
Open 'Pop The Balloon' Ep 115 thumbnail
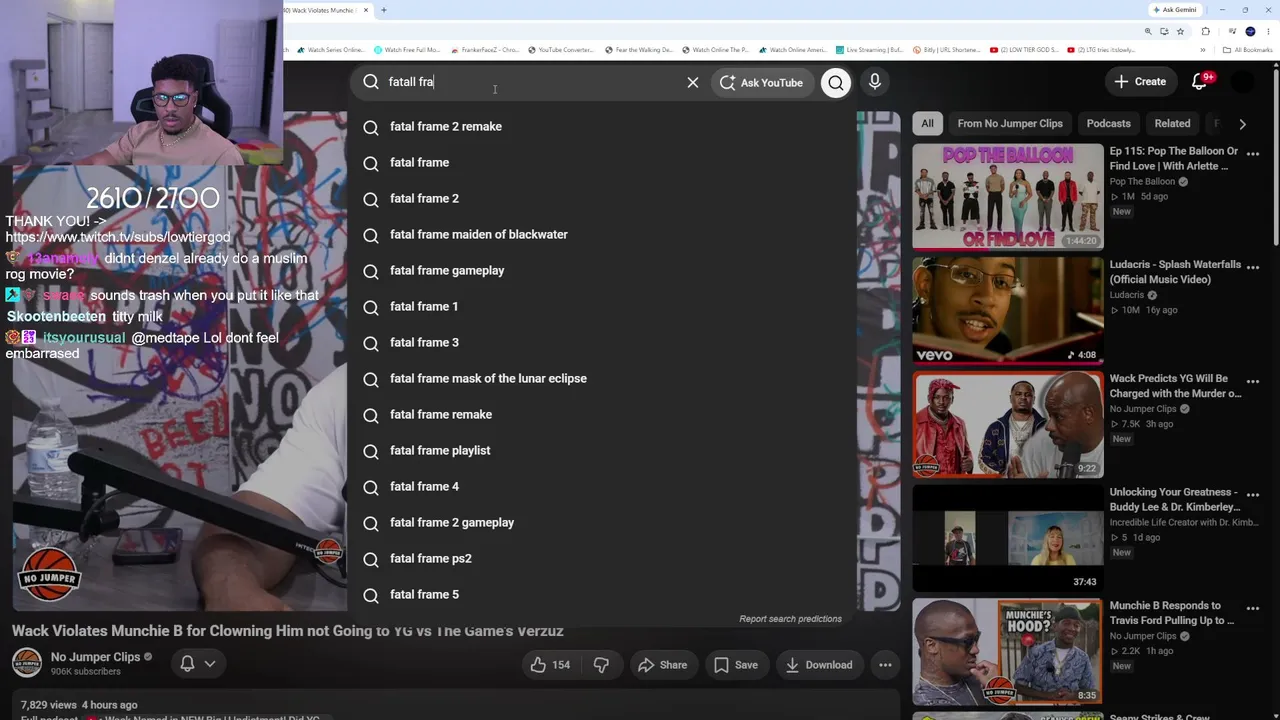[x=1008, y=197]
